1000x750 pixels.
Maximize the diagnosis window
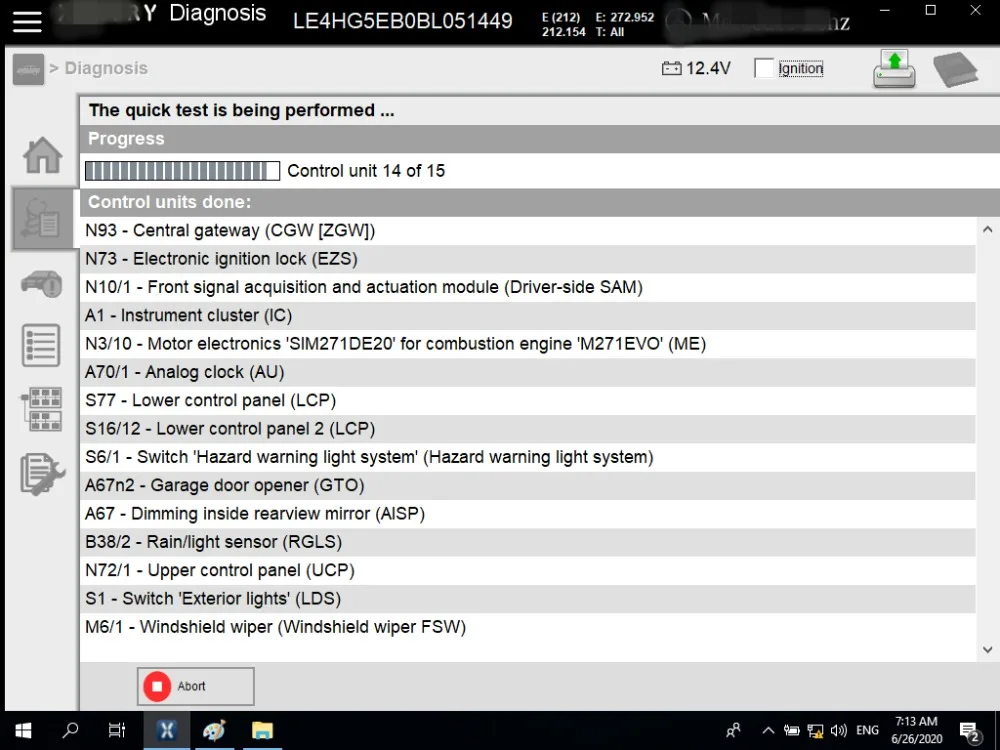[x=930, y=10]
